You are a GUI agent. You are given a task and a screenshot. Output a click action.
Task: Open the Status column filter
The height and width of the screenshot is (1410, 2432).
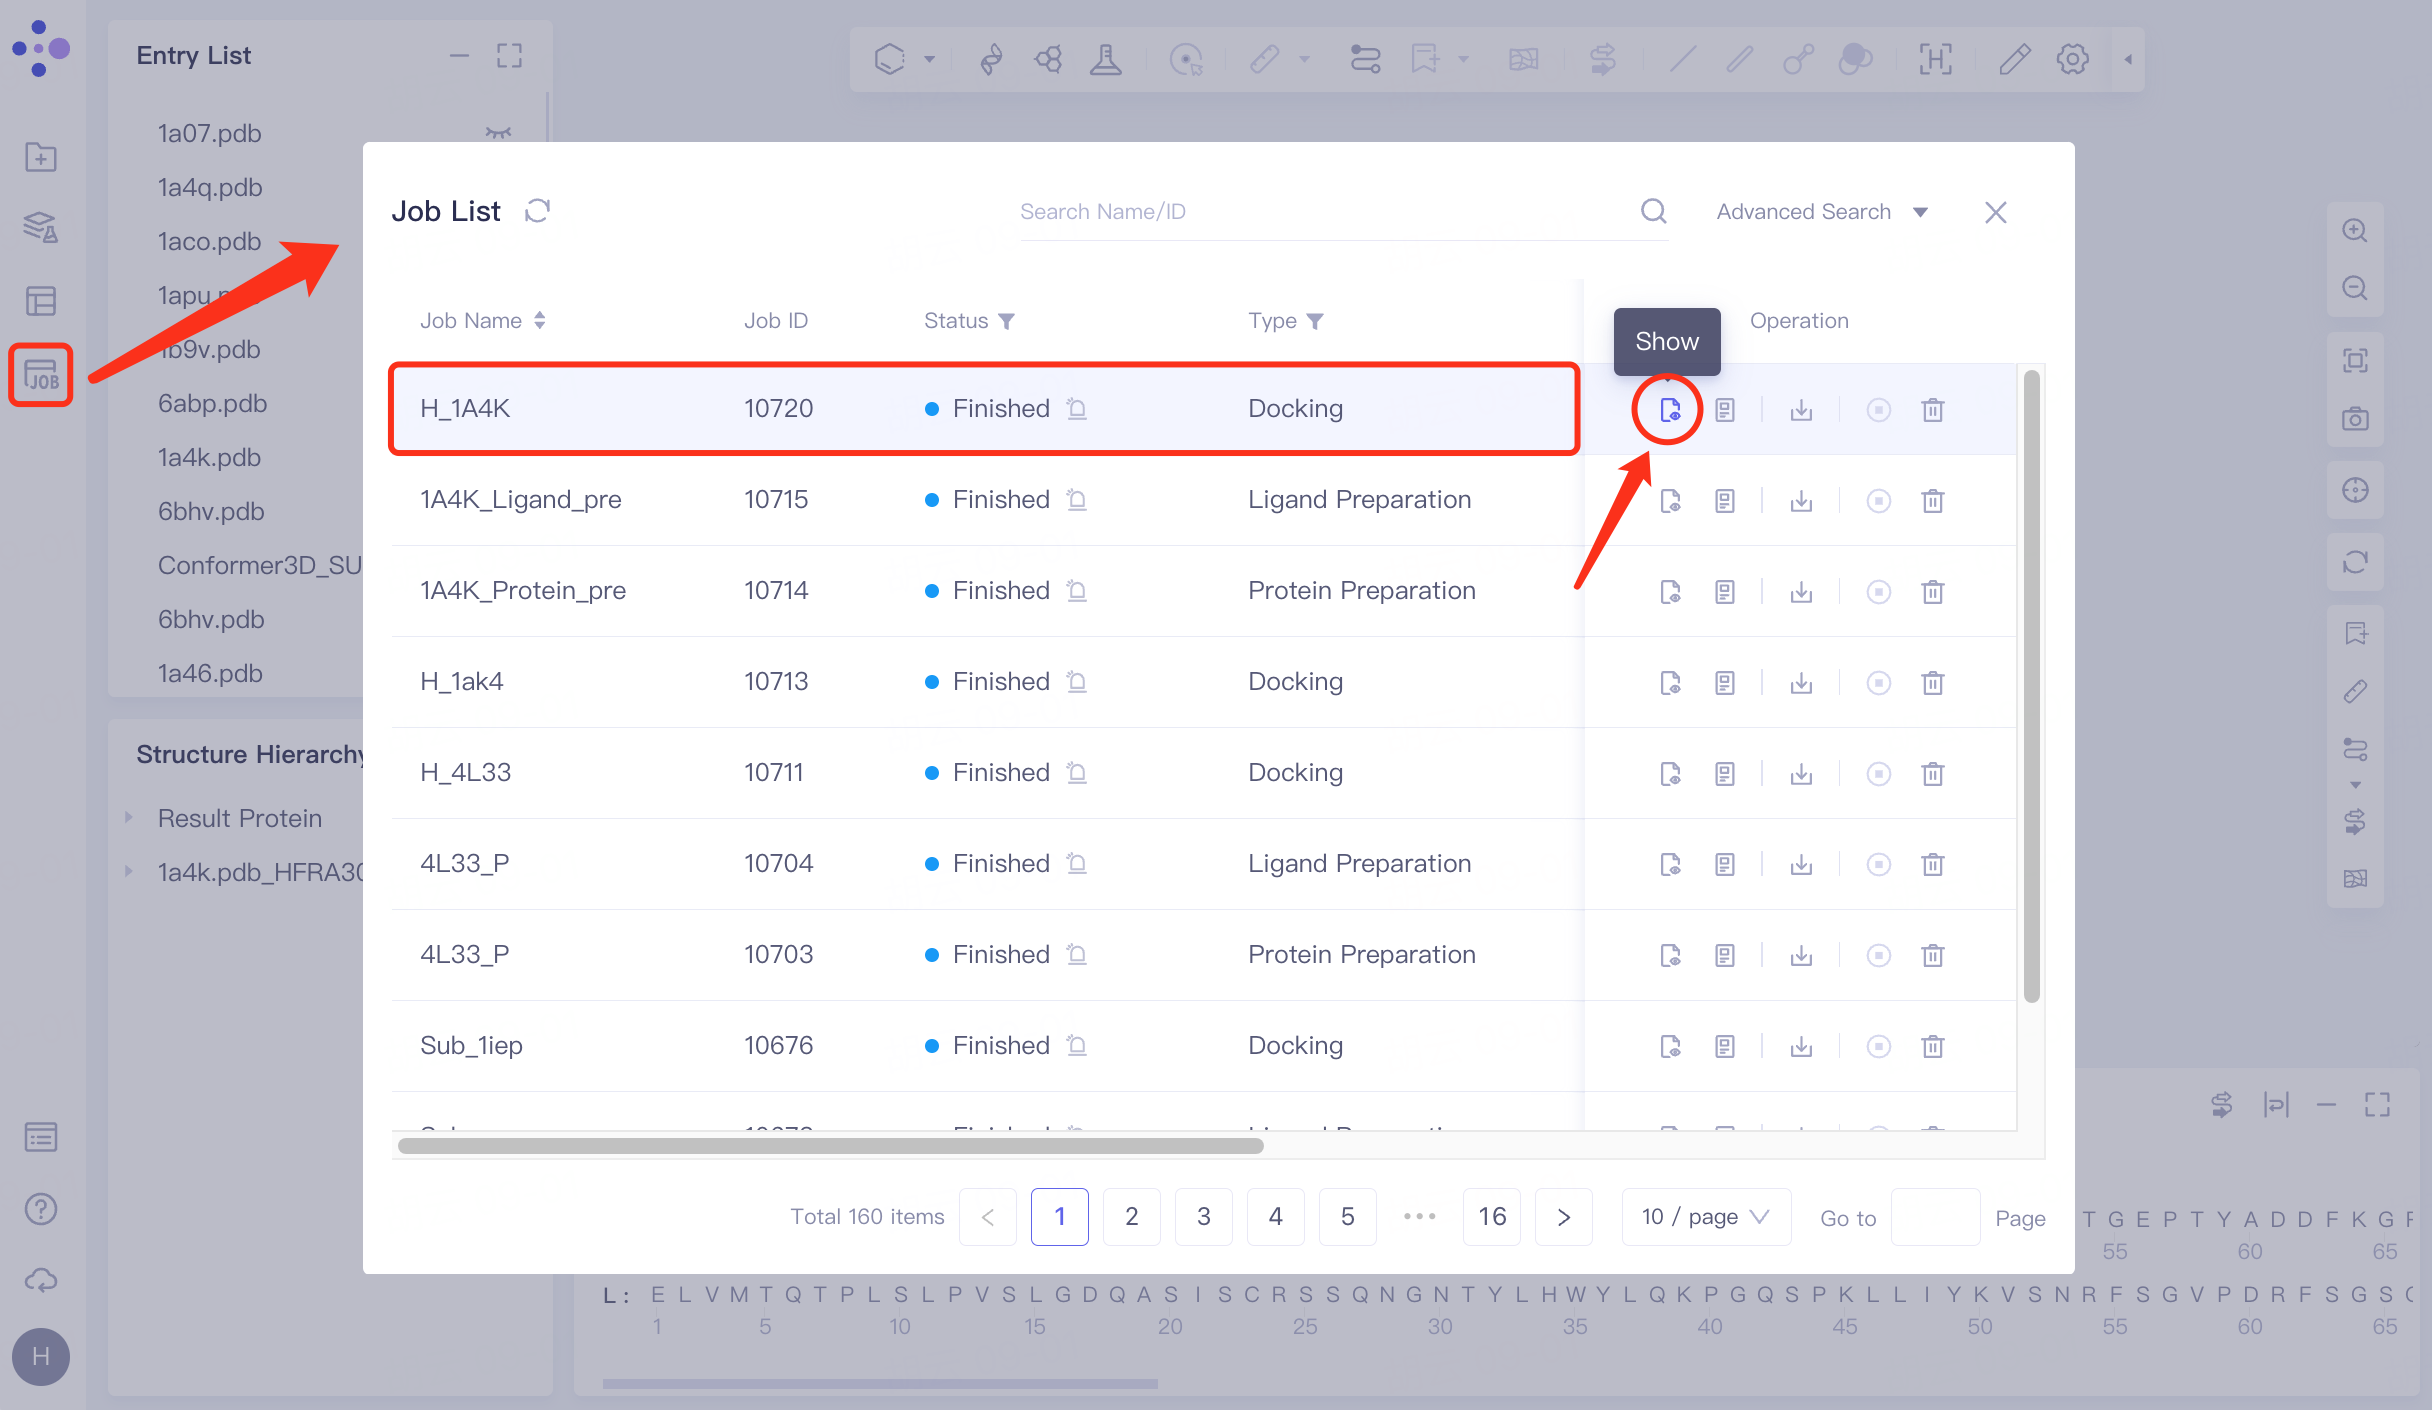click(x=1007, y=321)
